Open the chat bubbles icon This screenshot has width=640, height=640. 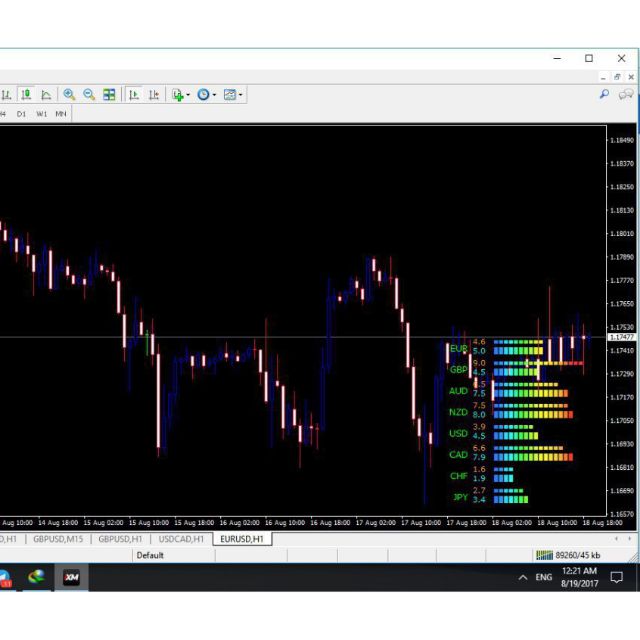(626, 94)
